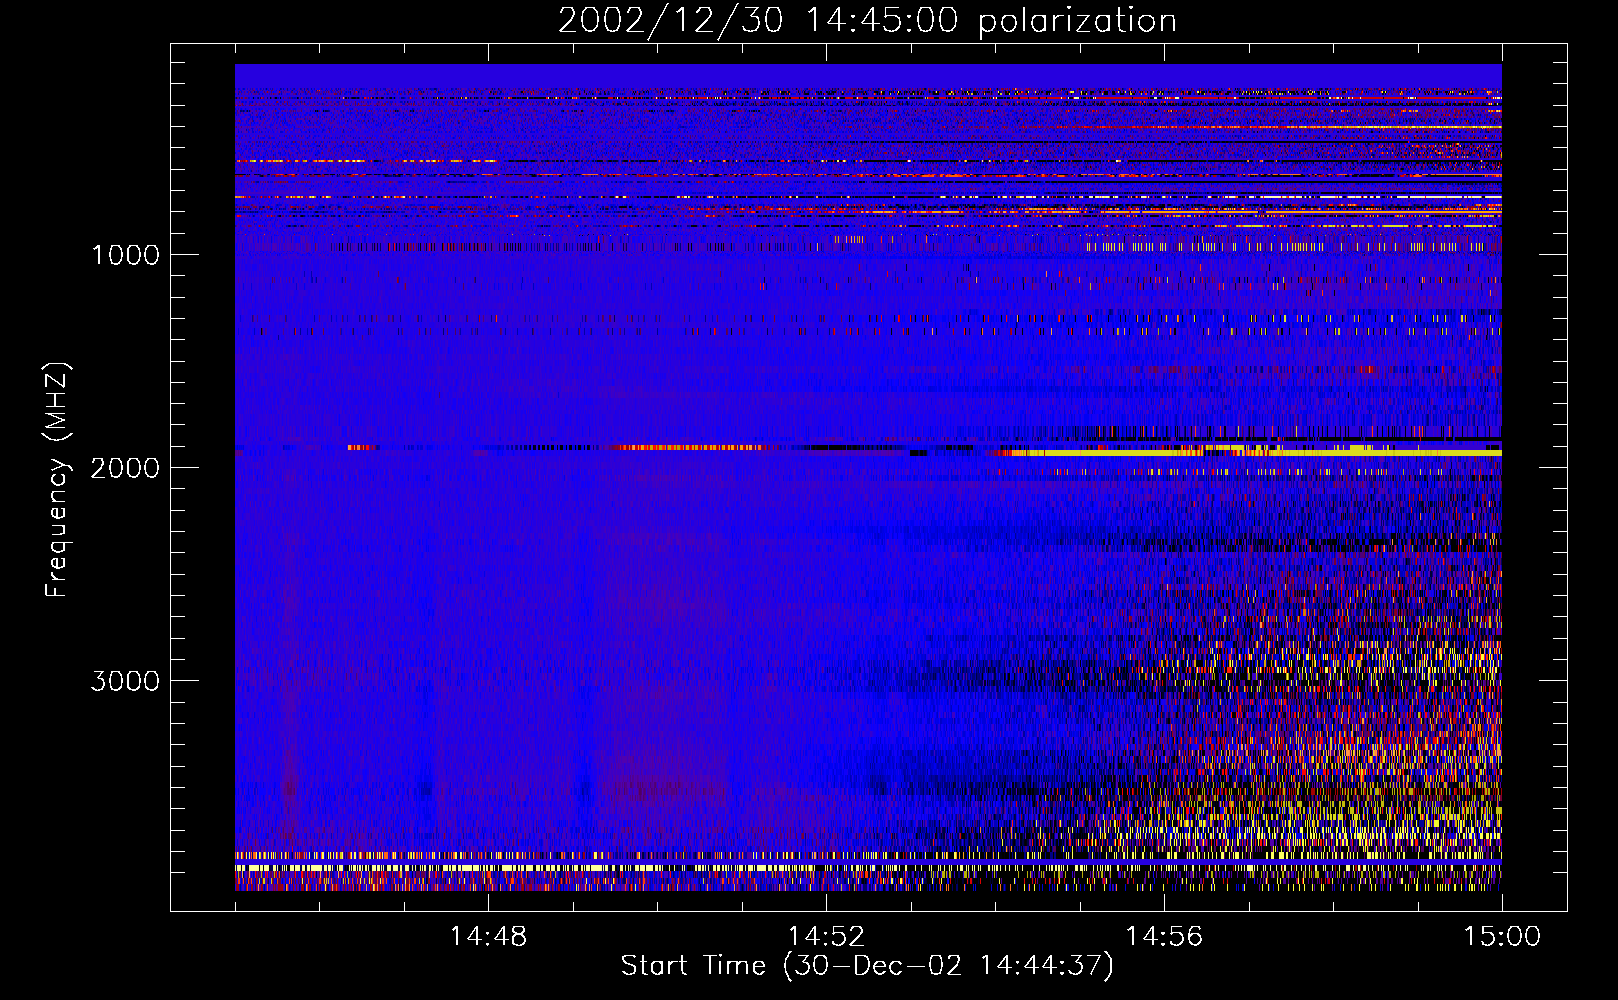
Task: Click the 'Frequency (MHZ)' axis title
Action: 56,480
